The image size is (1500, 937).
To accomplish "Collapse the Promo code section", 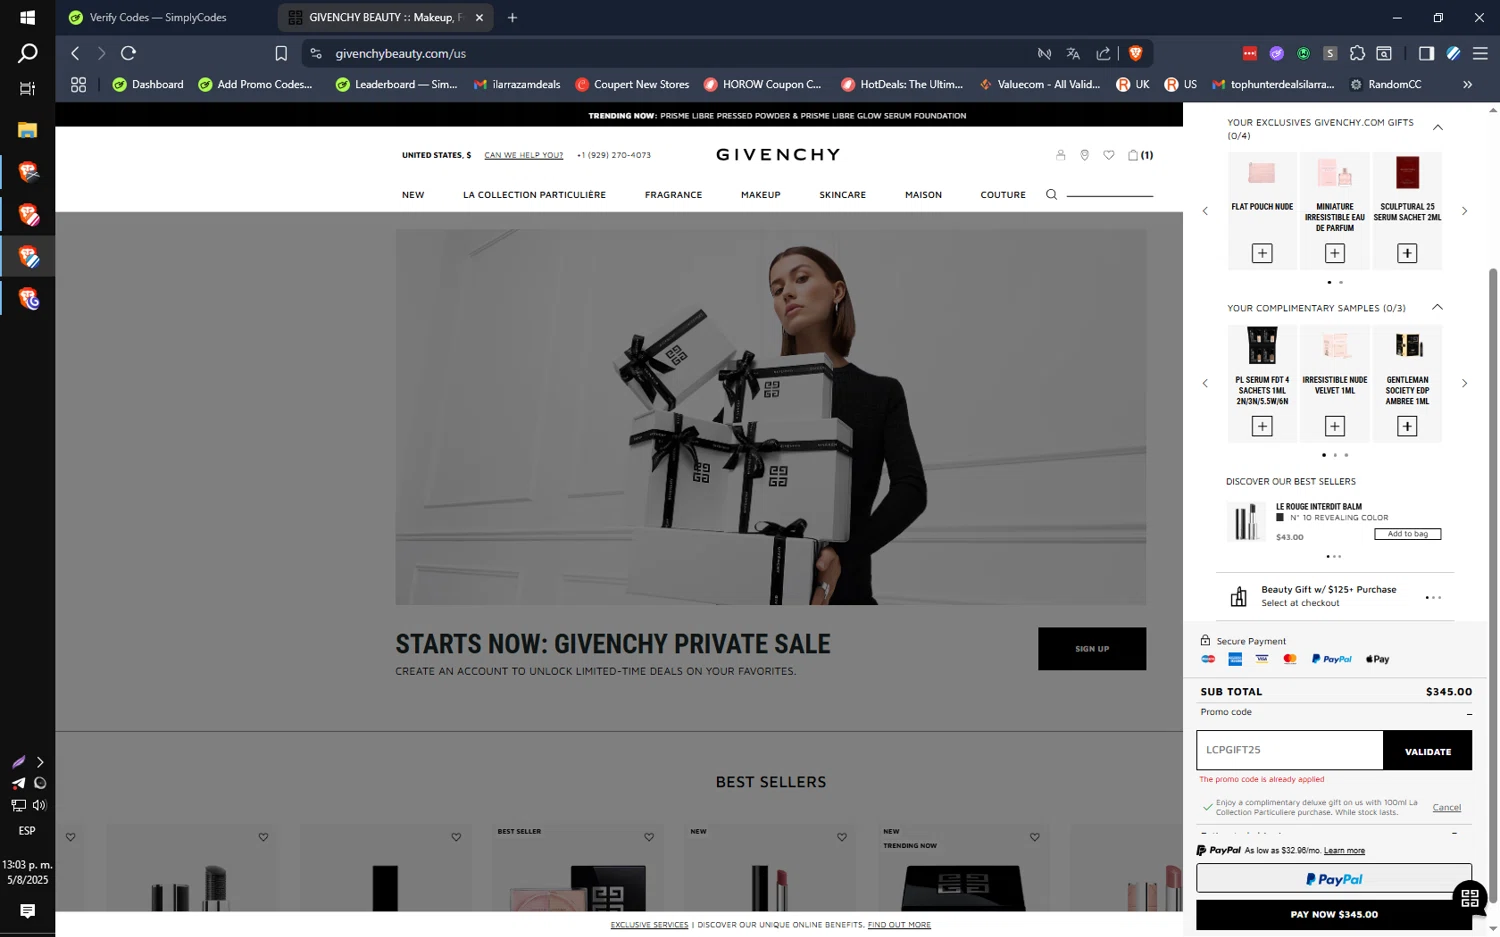I will pos(1469,714).
